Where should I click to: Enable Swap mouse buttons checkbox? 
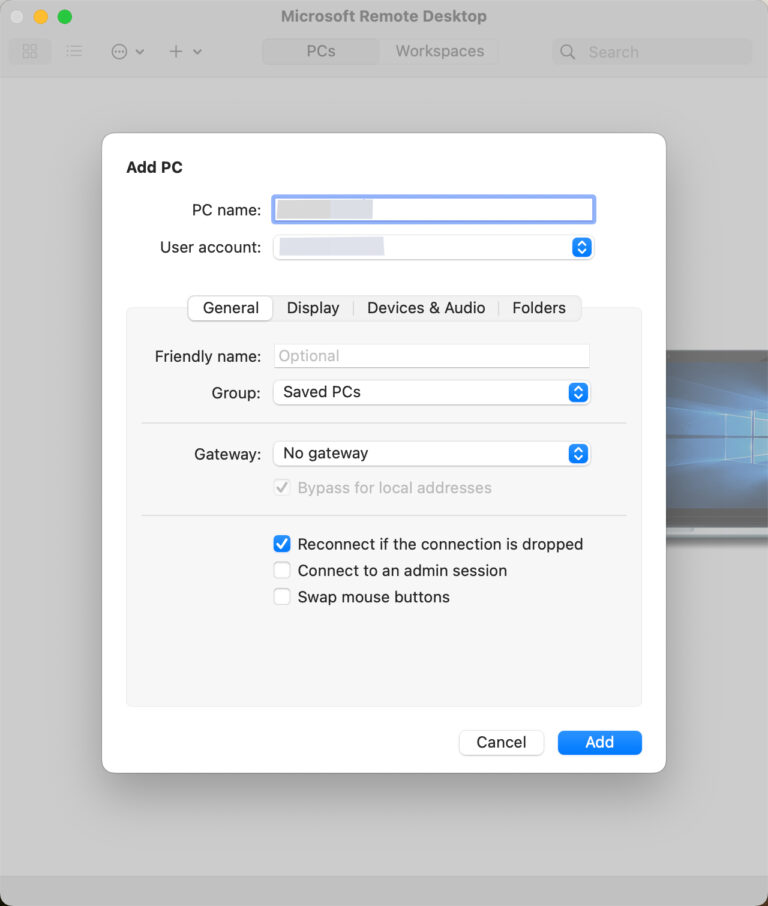(282, 597)
